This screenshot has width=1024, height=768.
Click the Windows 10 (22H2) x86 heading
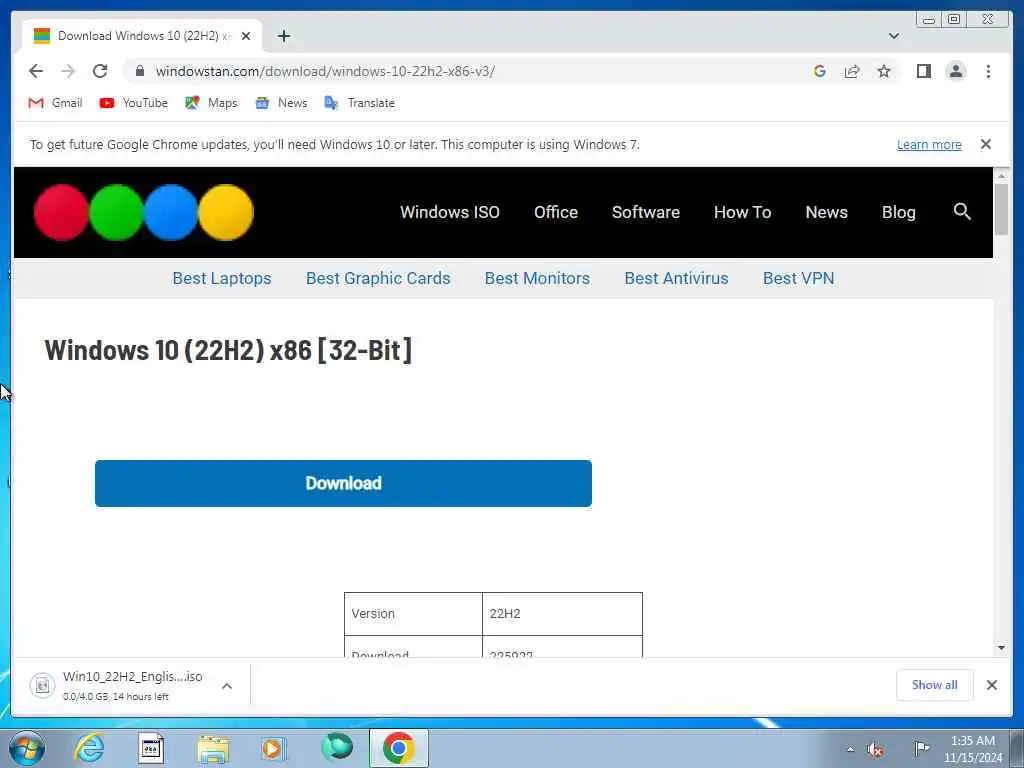[228, 350]
